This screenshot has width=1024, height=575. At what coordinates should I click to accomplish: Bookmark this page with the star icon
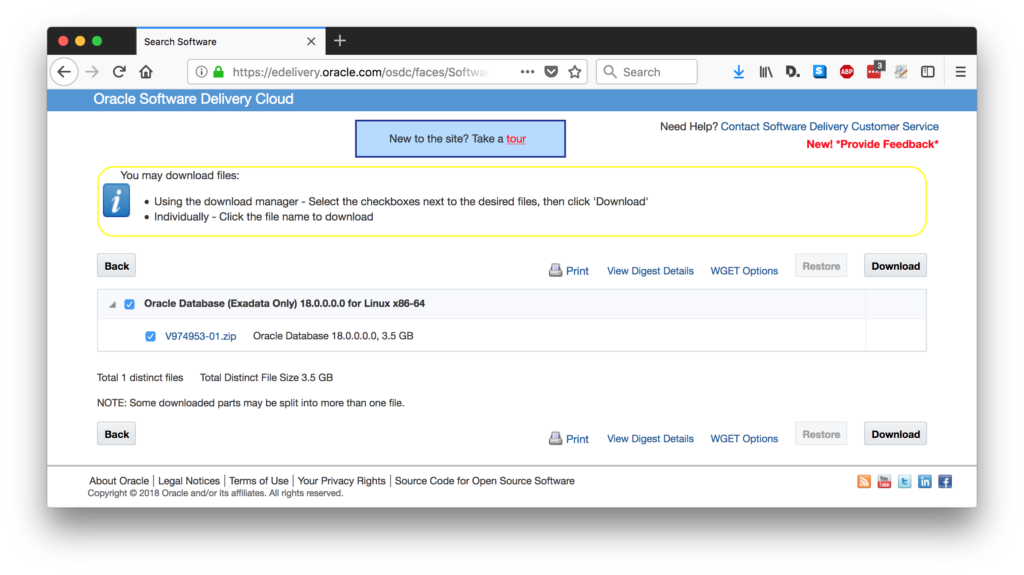click(x=575, y=72)
